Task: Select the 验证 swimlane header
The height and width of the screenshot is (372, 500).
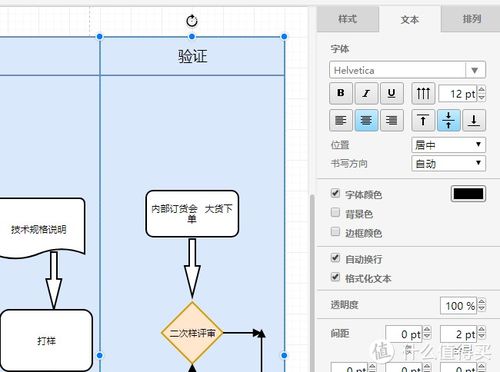Action: 192,56
